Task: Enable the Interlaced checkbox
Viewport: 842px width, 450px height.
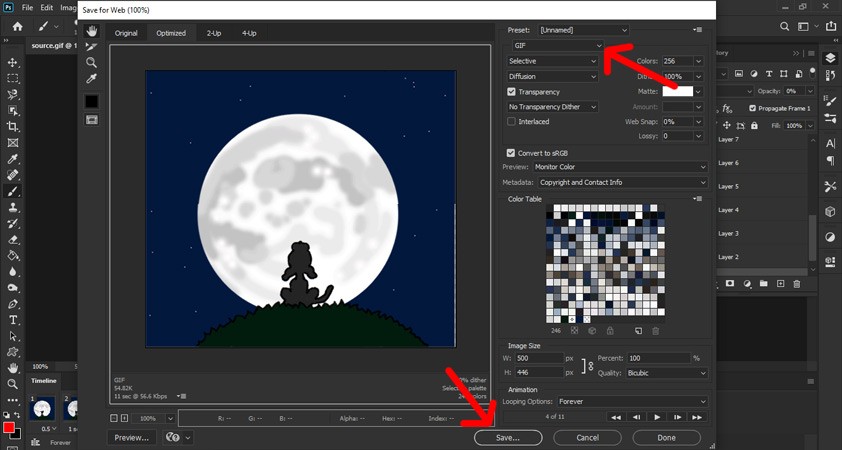Action: pyautogui.click(x=512, y=121)
